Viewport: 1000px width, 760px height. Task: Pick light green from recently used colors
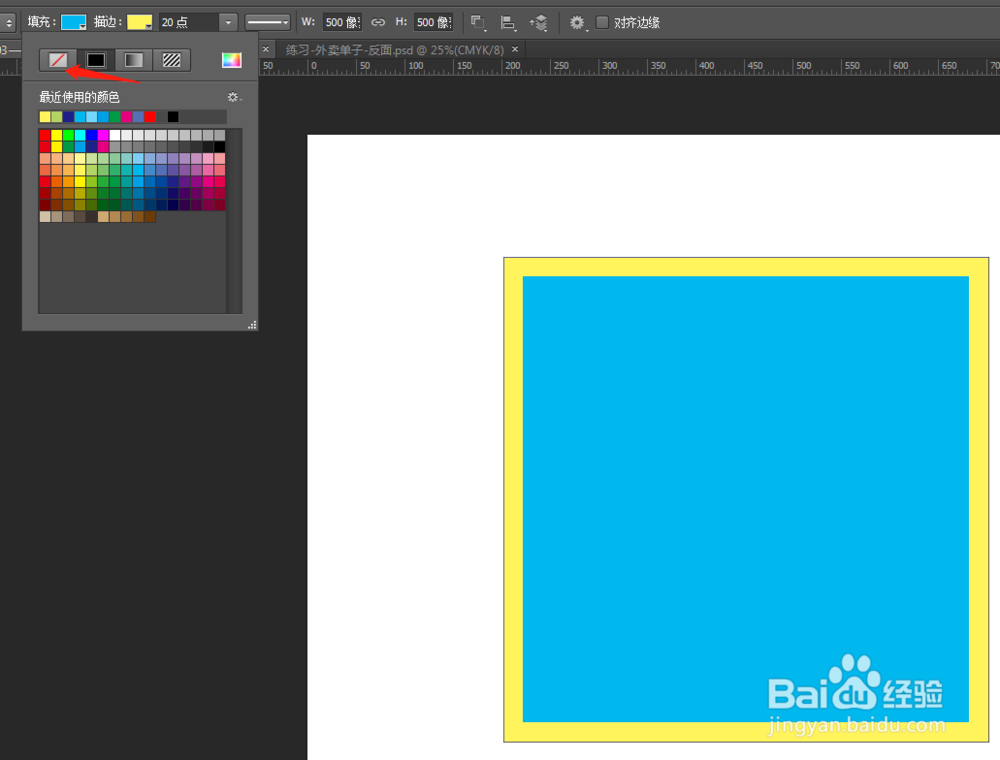tap(57, 117)
